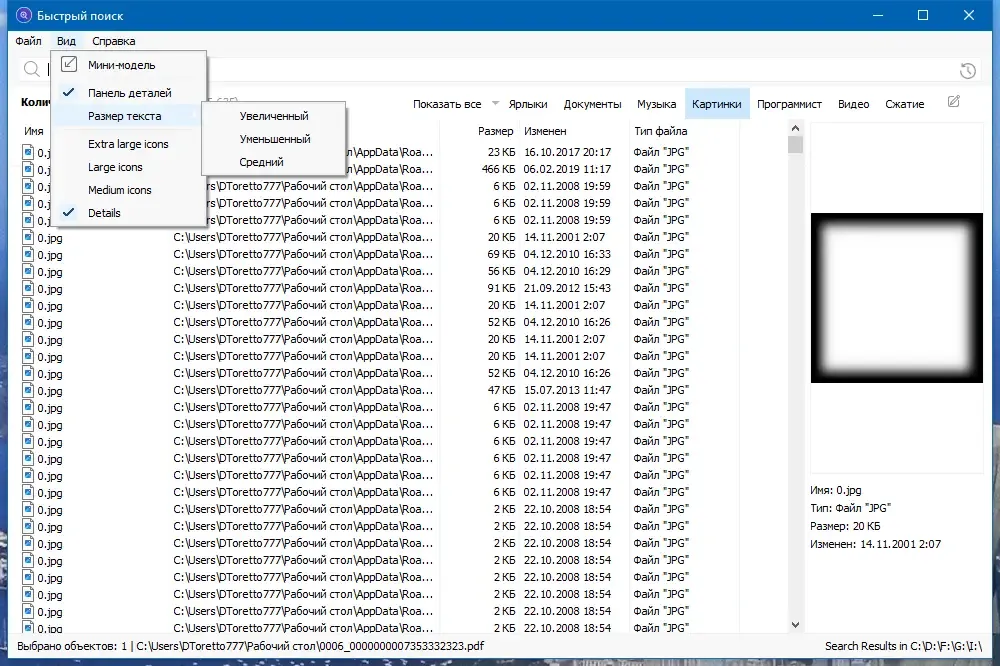Open the Файл menu
Image resolution: width=1000 pixels, height=666 pixels.
(28, 41)
